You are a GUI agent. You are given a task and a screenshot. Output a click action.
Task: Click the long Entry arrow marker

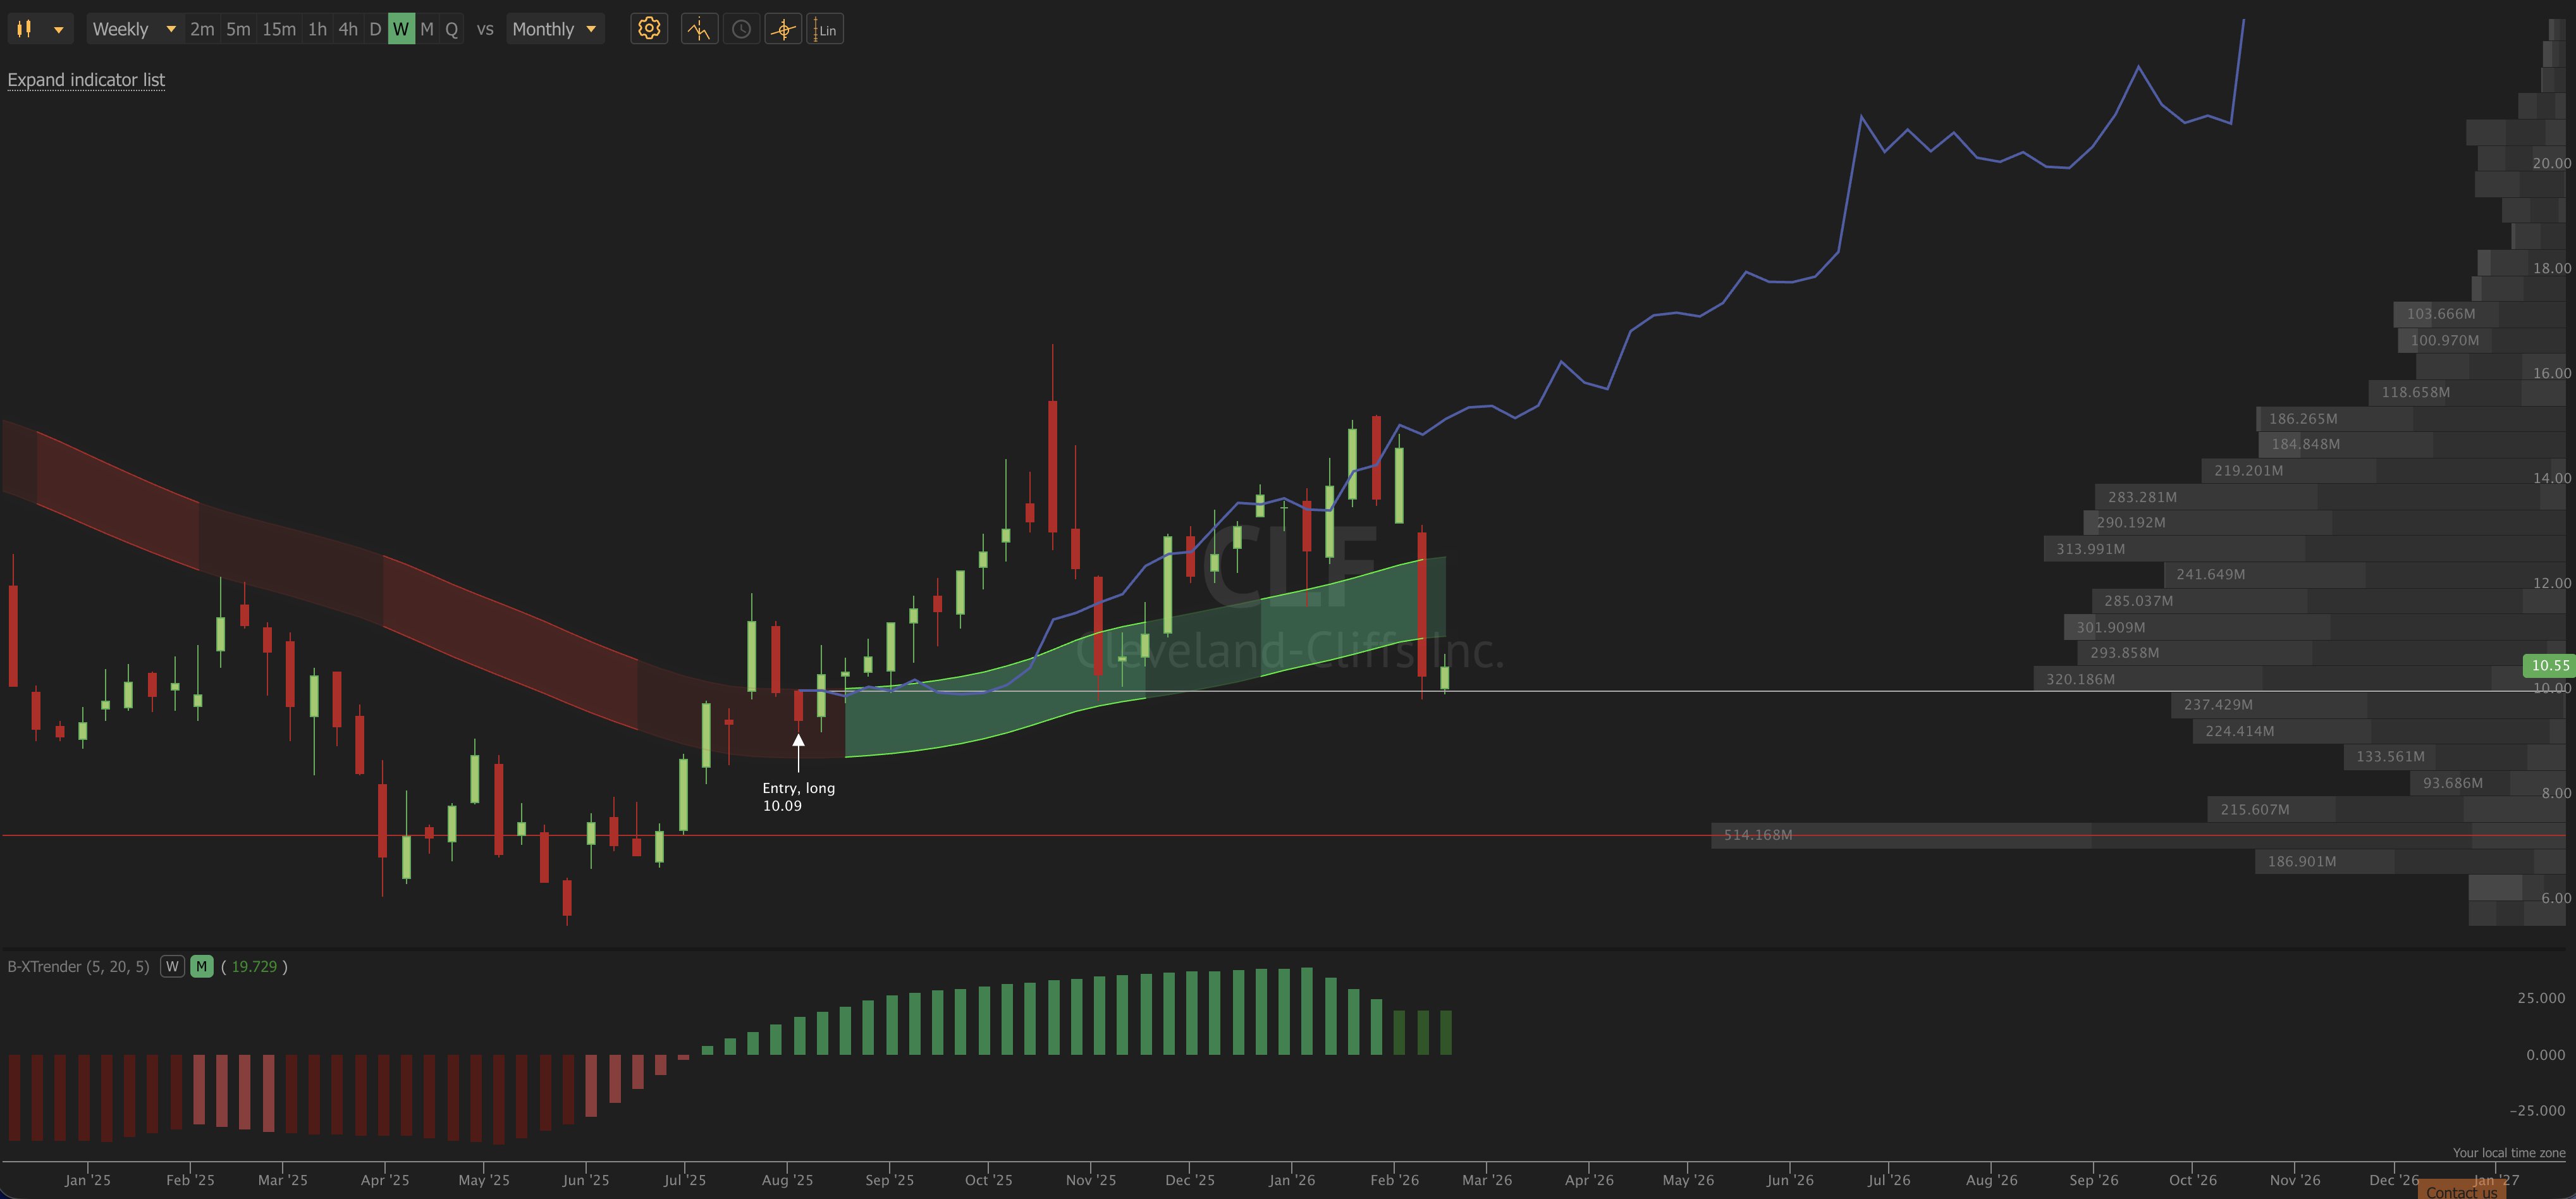point(798,750)
